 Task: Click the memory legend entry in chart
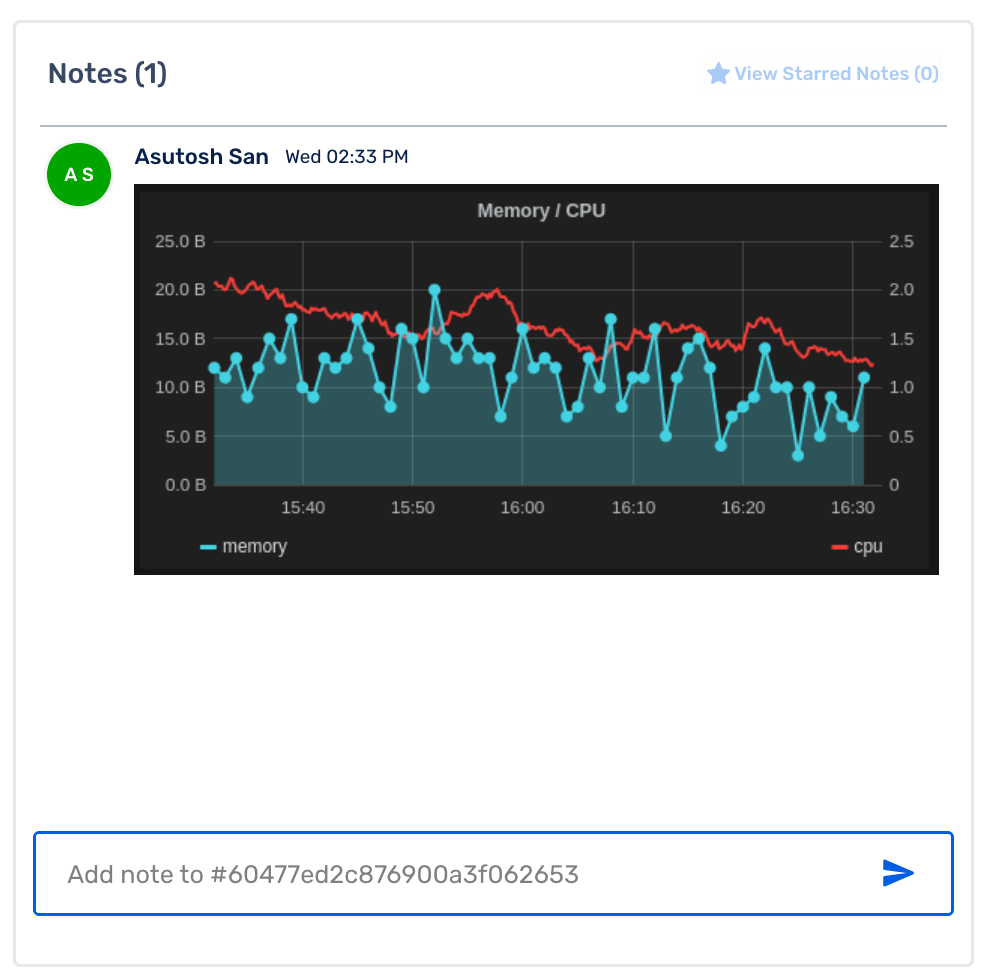244,546
